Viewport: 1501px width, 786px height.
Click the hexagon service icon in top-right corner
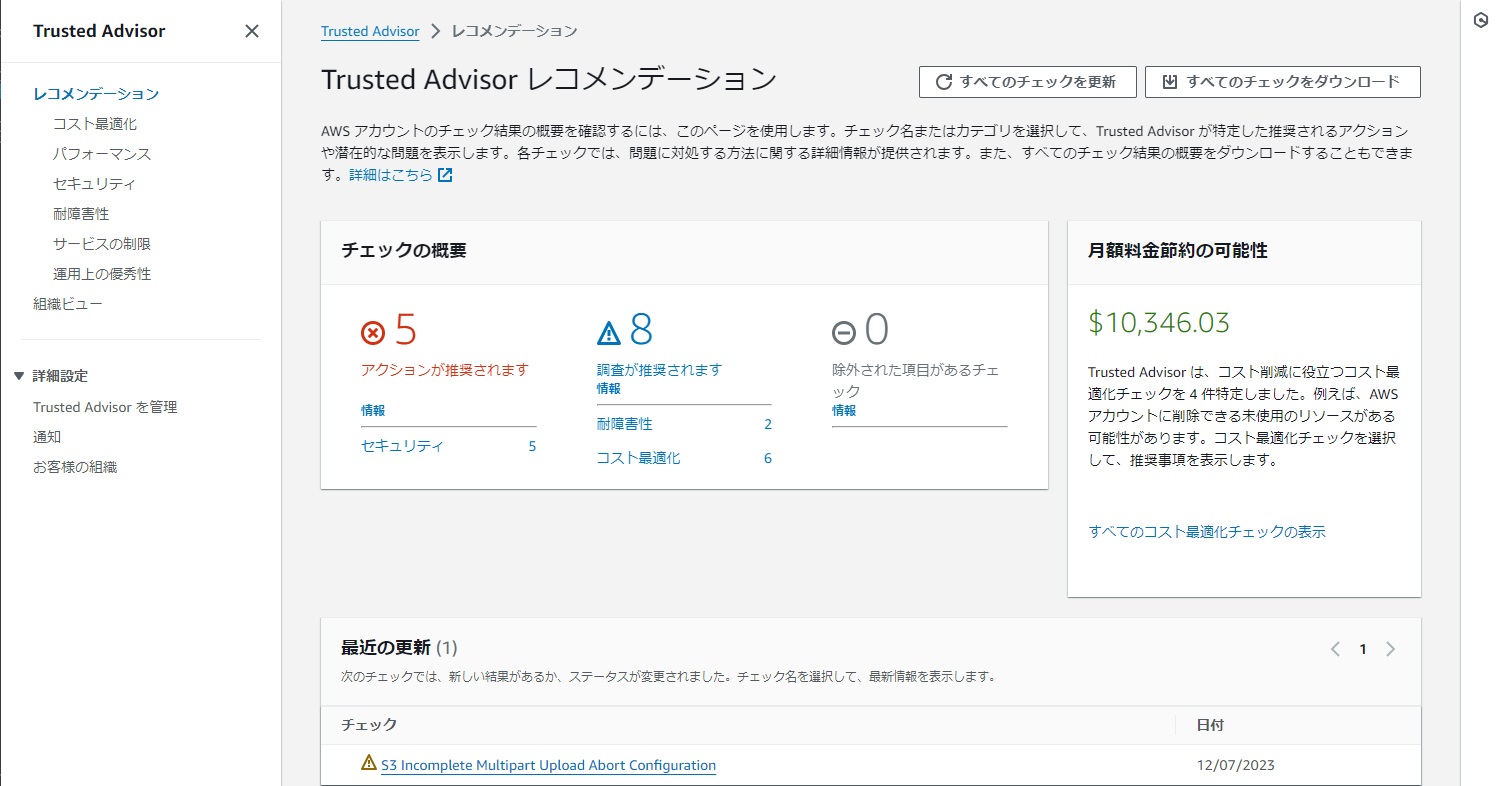[1479, 19]
